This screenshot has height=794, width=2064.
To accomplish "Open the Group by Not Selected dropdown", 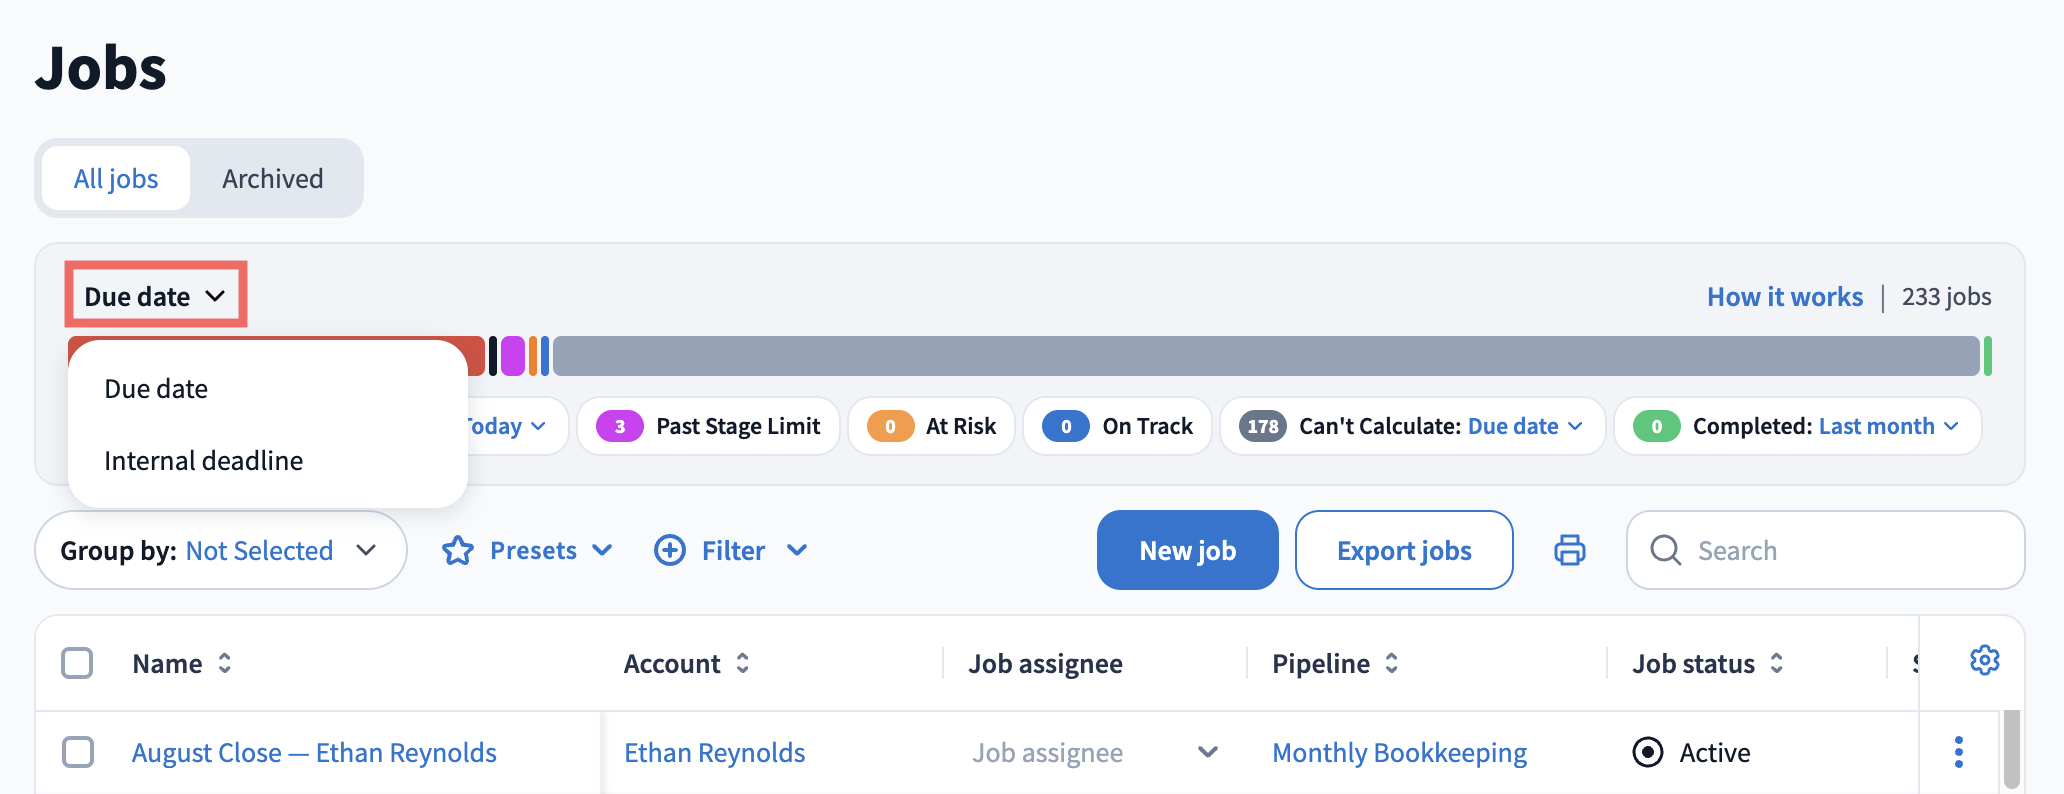I will 220,550.
